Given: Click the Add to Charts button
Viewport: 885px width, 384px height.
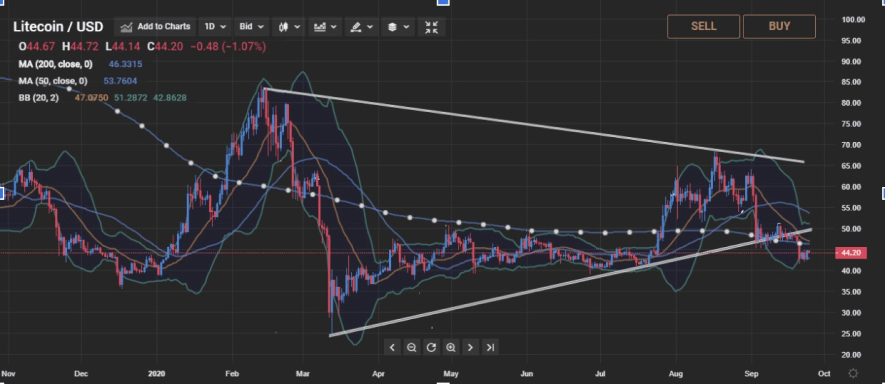Looking at the screenshot, I should click(156, 27).
